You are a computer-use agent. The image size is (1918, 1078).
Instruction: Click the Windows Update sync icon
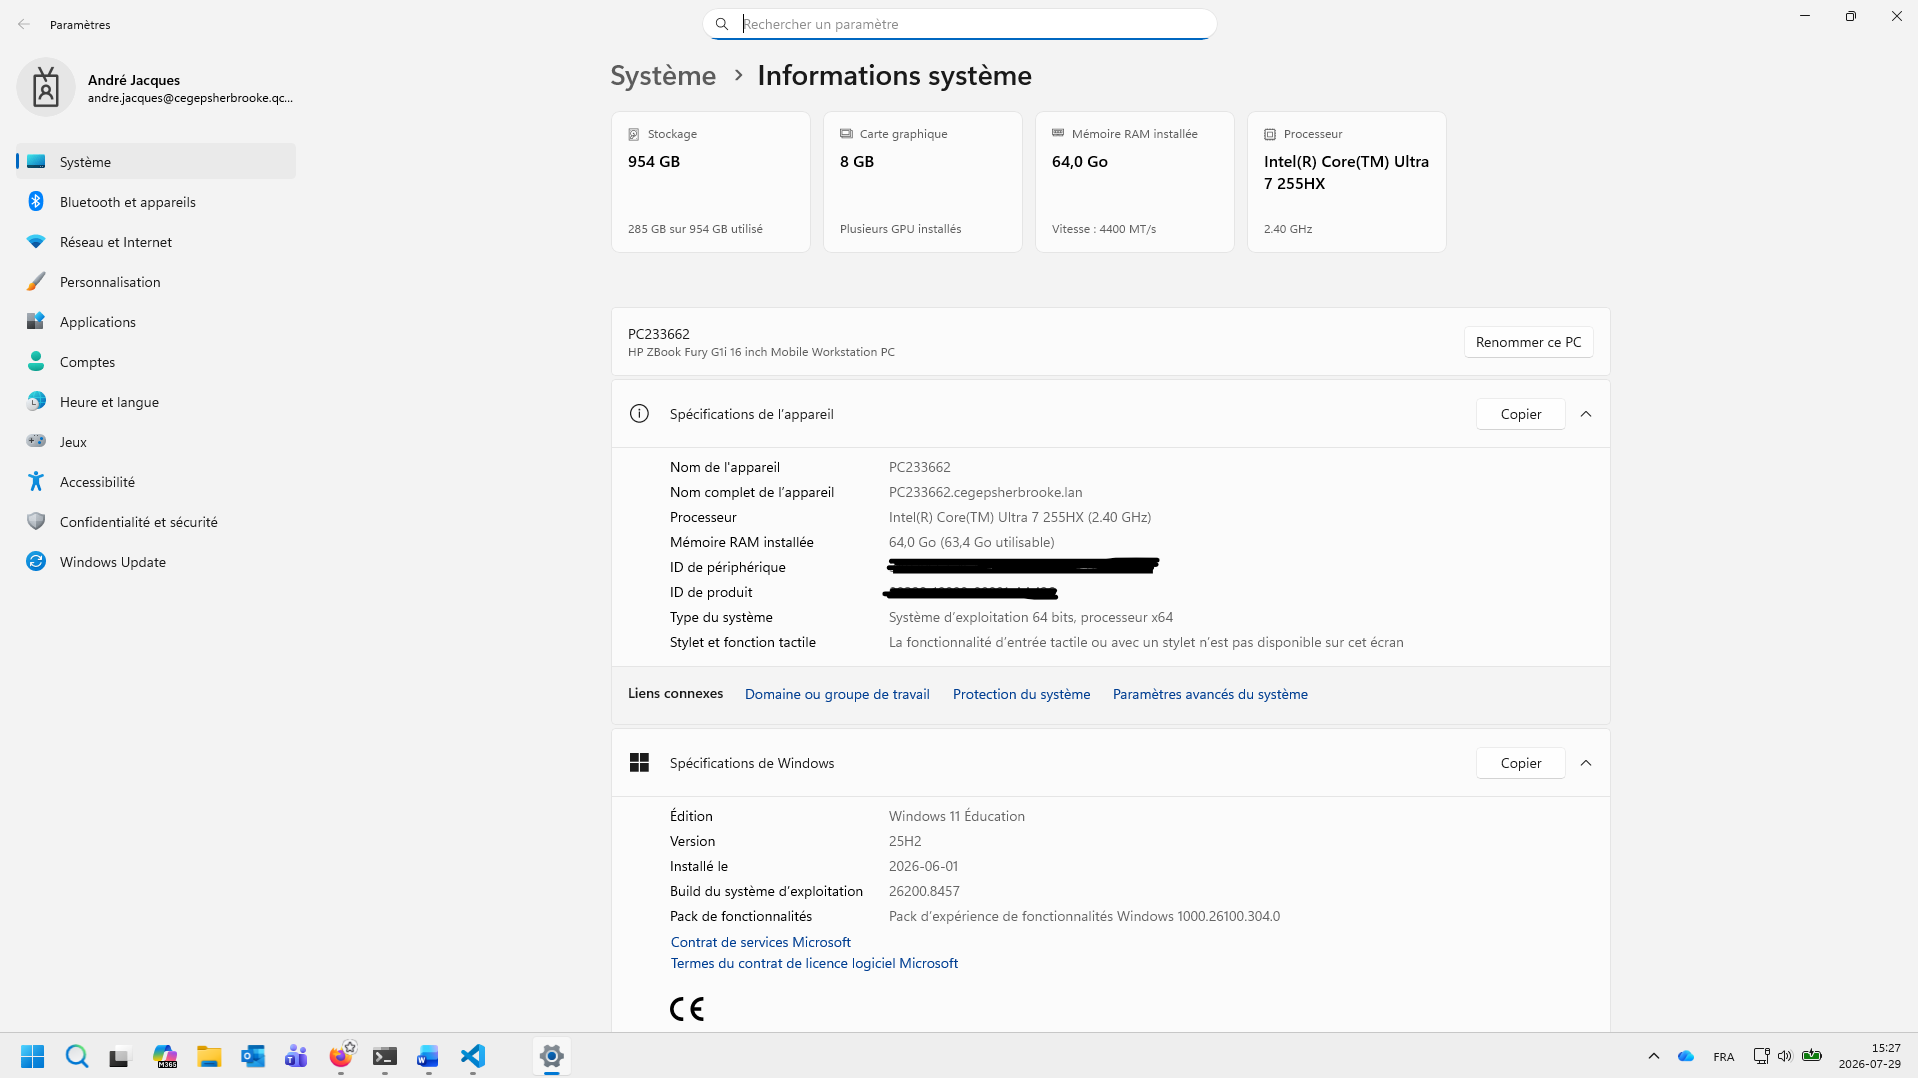point(36,561)
